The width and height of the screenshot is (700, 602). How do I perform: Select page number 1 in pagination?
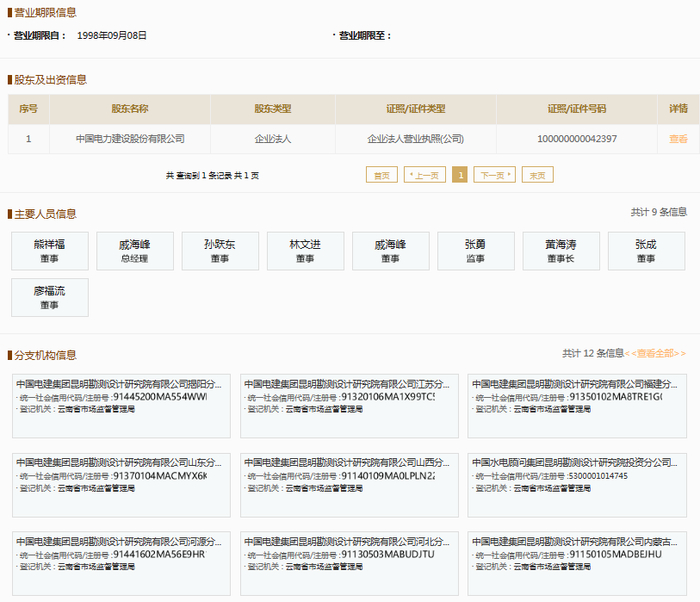click(460, 175)
